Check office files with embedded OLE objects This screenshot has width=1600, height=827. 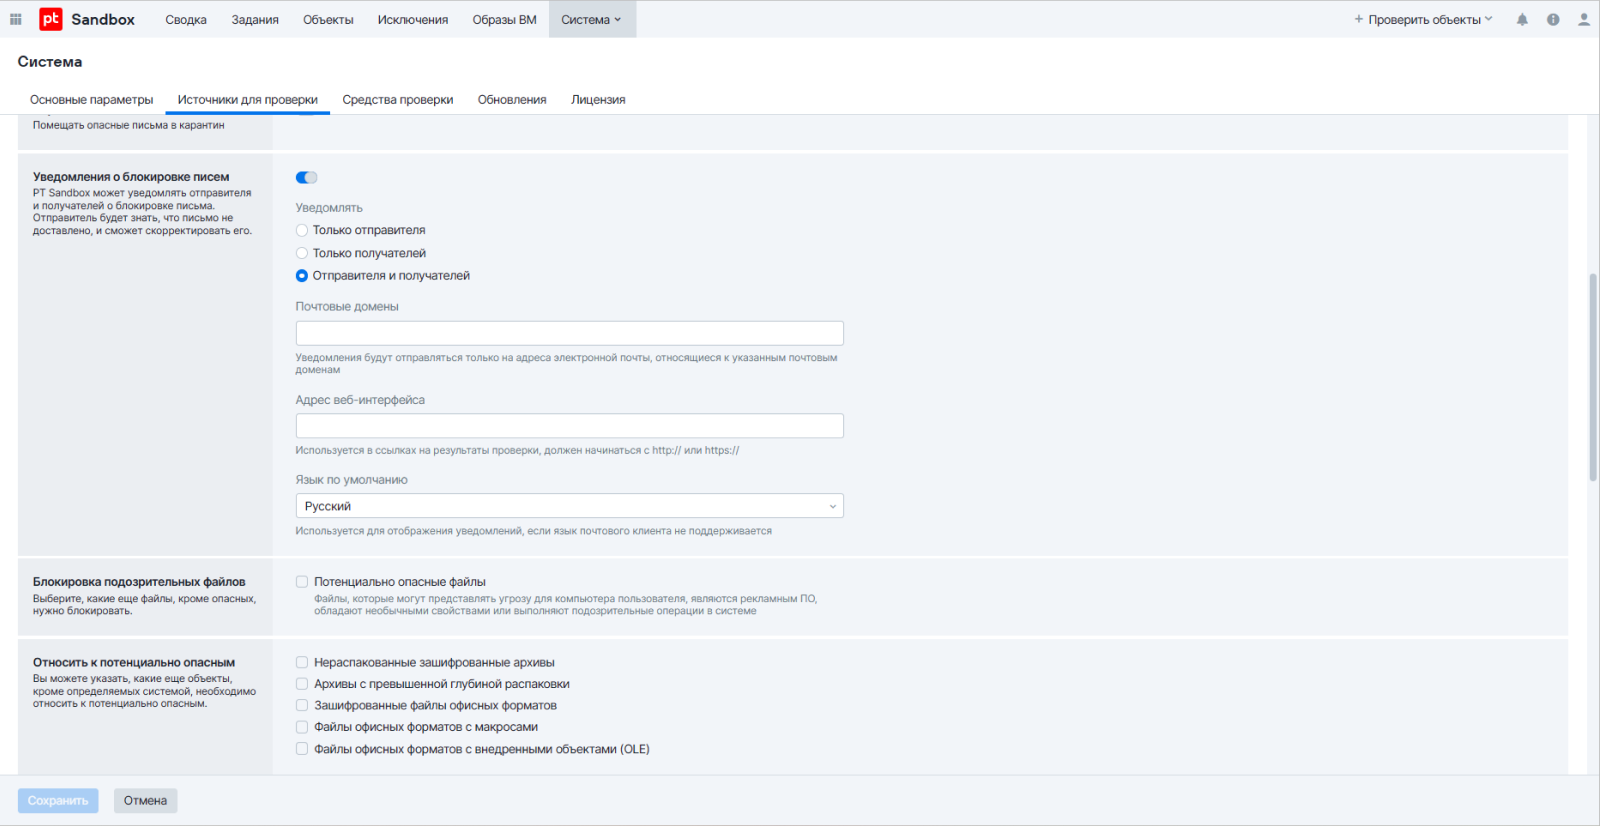(x=302, y=749)
